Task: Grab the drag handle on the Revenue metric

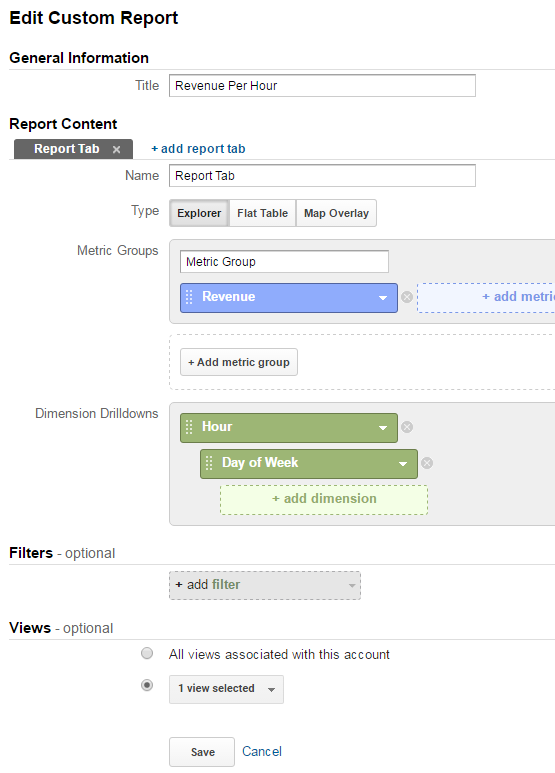Action: coord(189,297)
